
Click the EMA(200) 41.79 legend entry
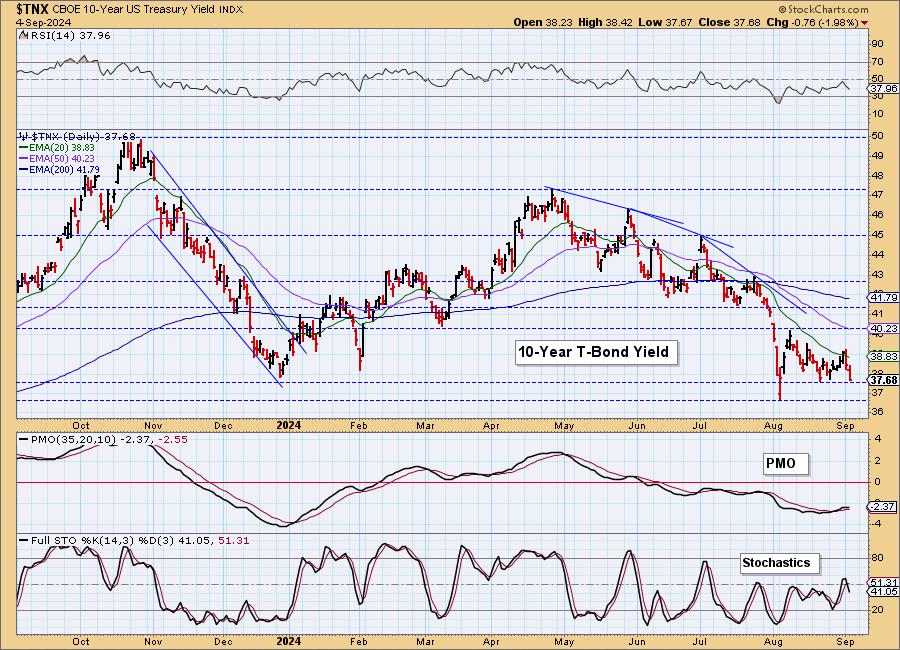point(64,169)
